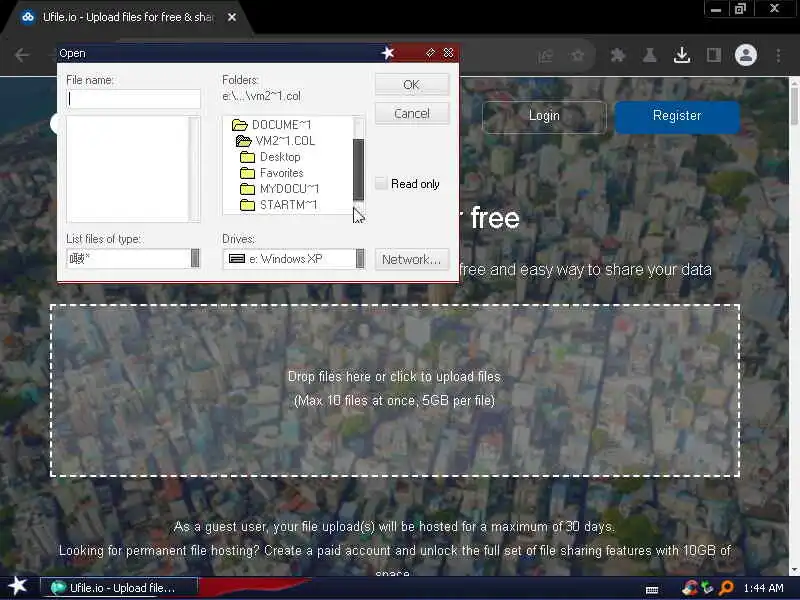Click the Register button

(677, 116)
